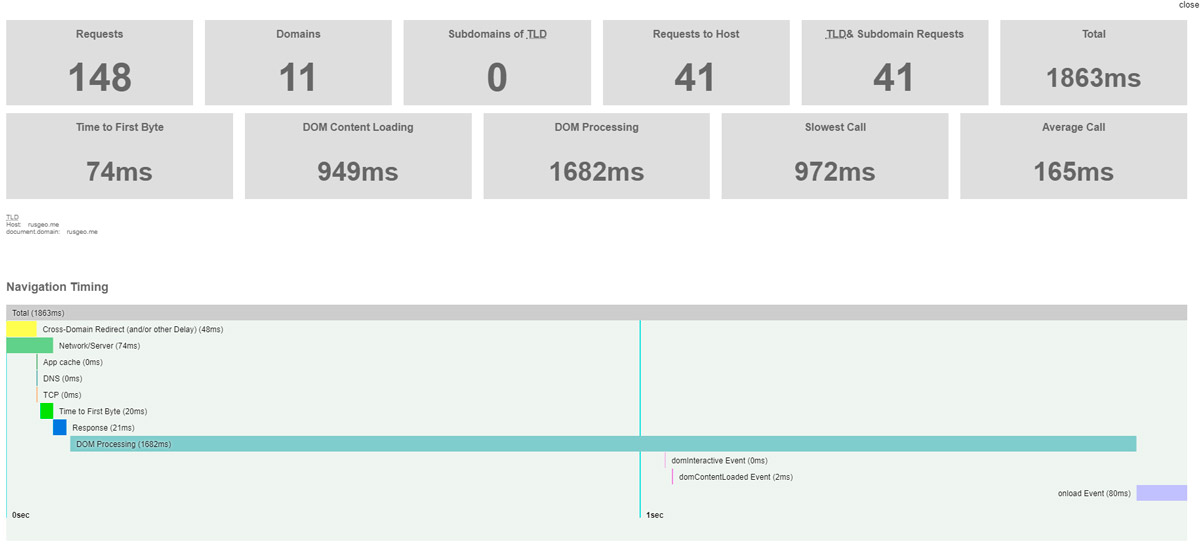This screenshot has width=1200, height=547.
Task: Click the close link in the corner
Action: [1189, 5]
